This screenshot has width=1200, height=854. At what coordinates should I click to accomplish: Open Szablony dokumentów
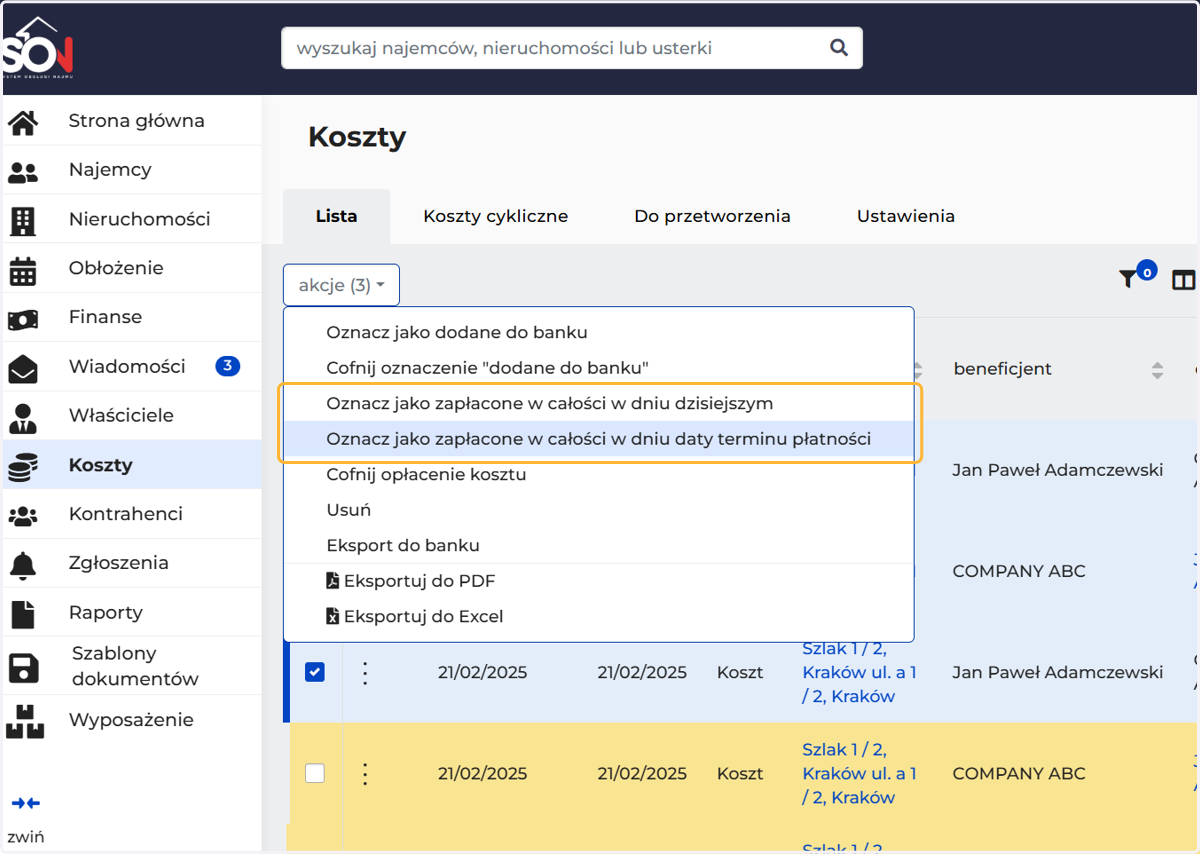pos(135,666)
